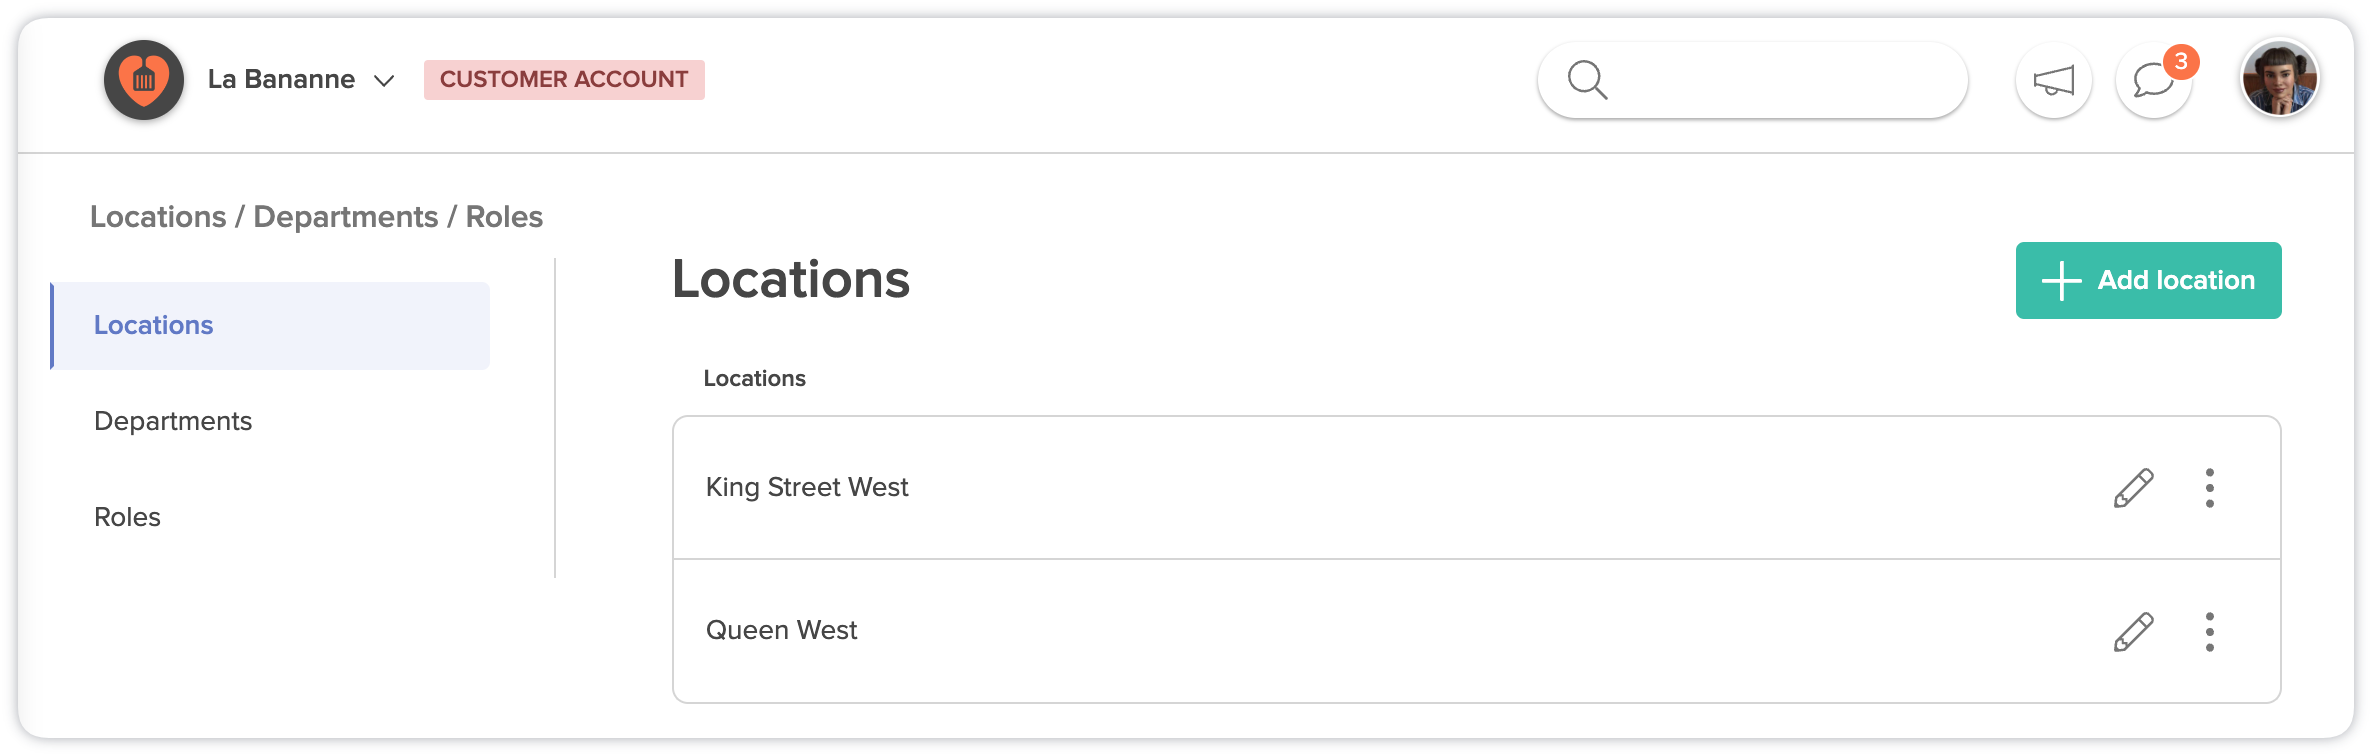This screenshot has width=2372, height=756.
Task: Click the plus icon on Add location
Action: click(2061, 281)
